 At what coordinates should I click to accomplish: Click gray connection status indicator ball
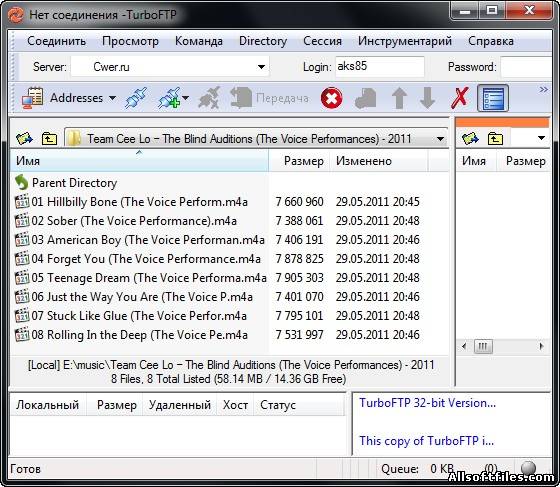tap(528, 467)
